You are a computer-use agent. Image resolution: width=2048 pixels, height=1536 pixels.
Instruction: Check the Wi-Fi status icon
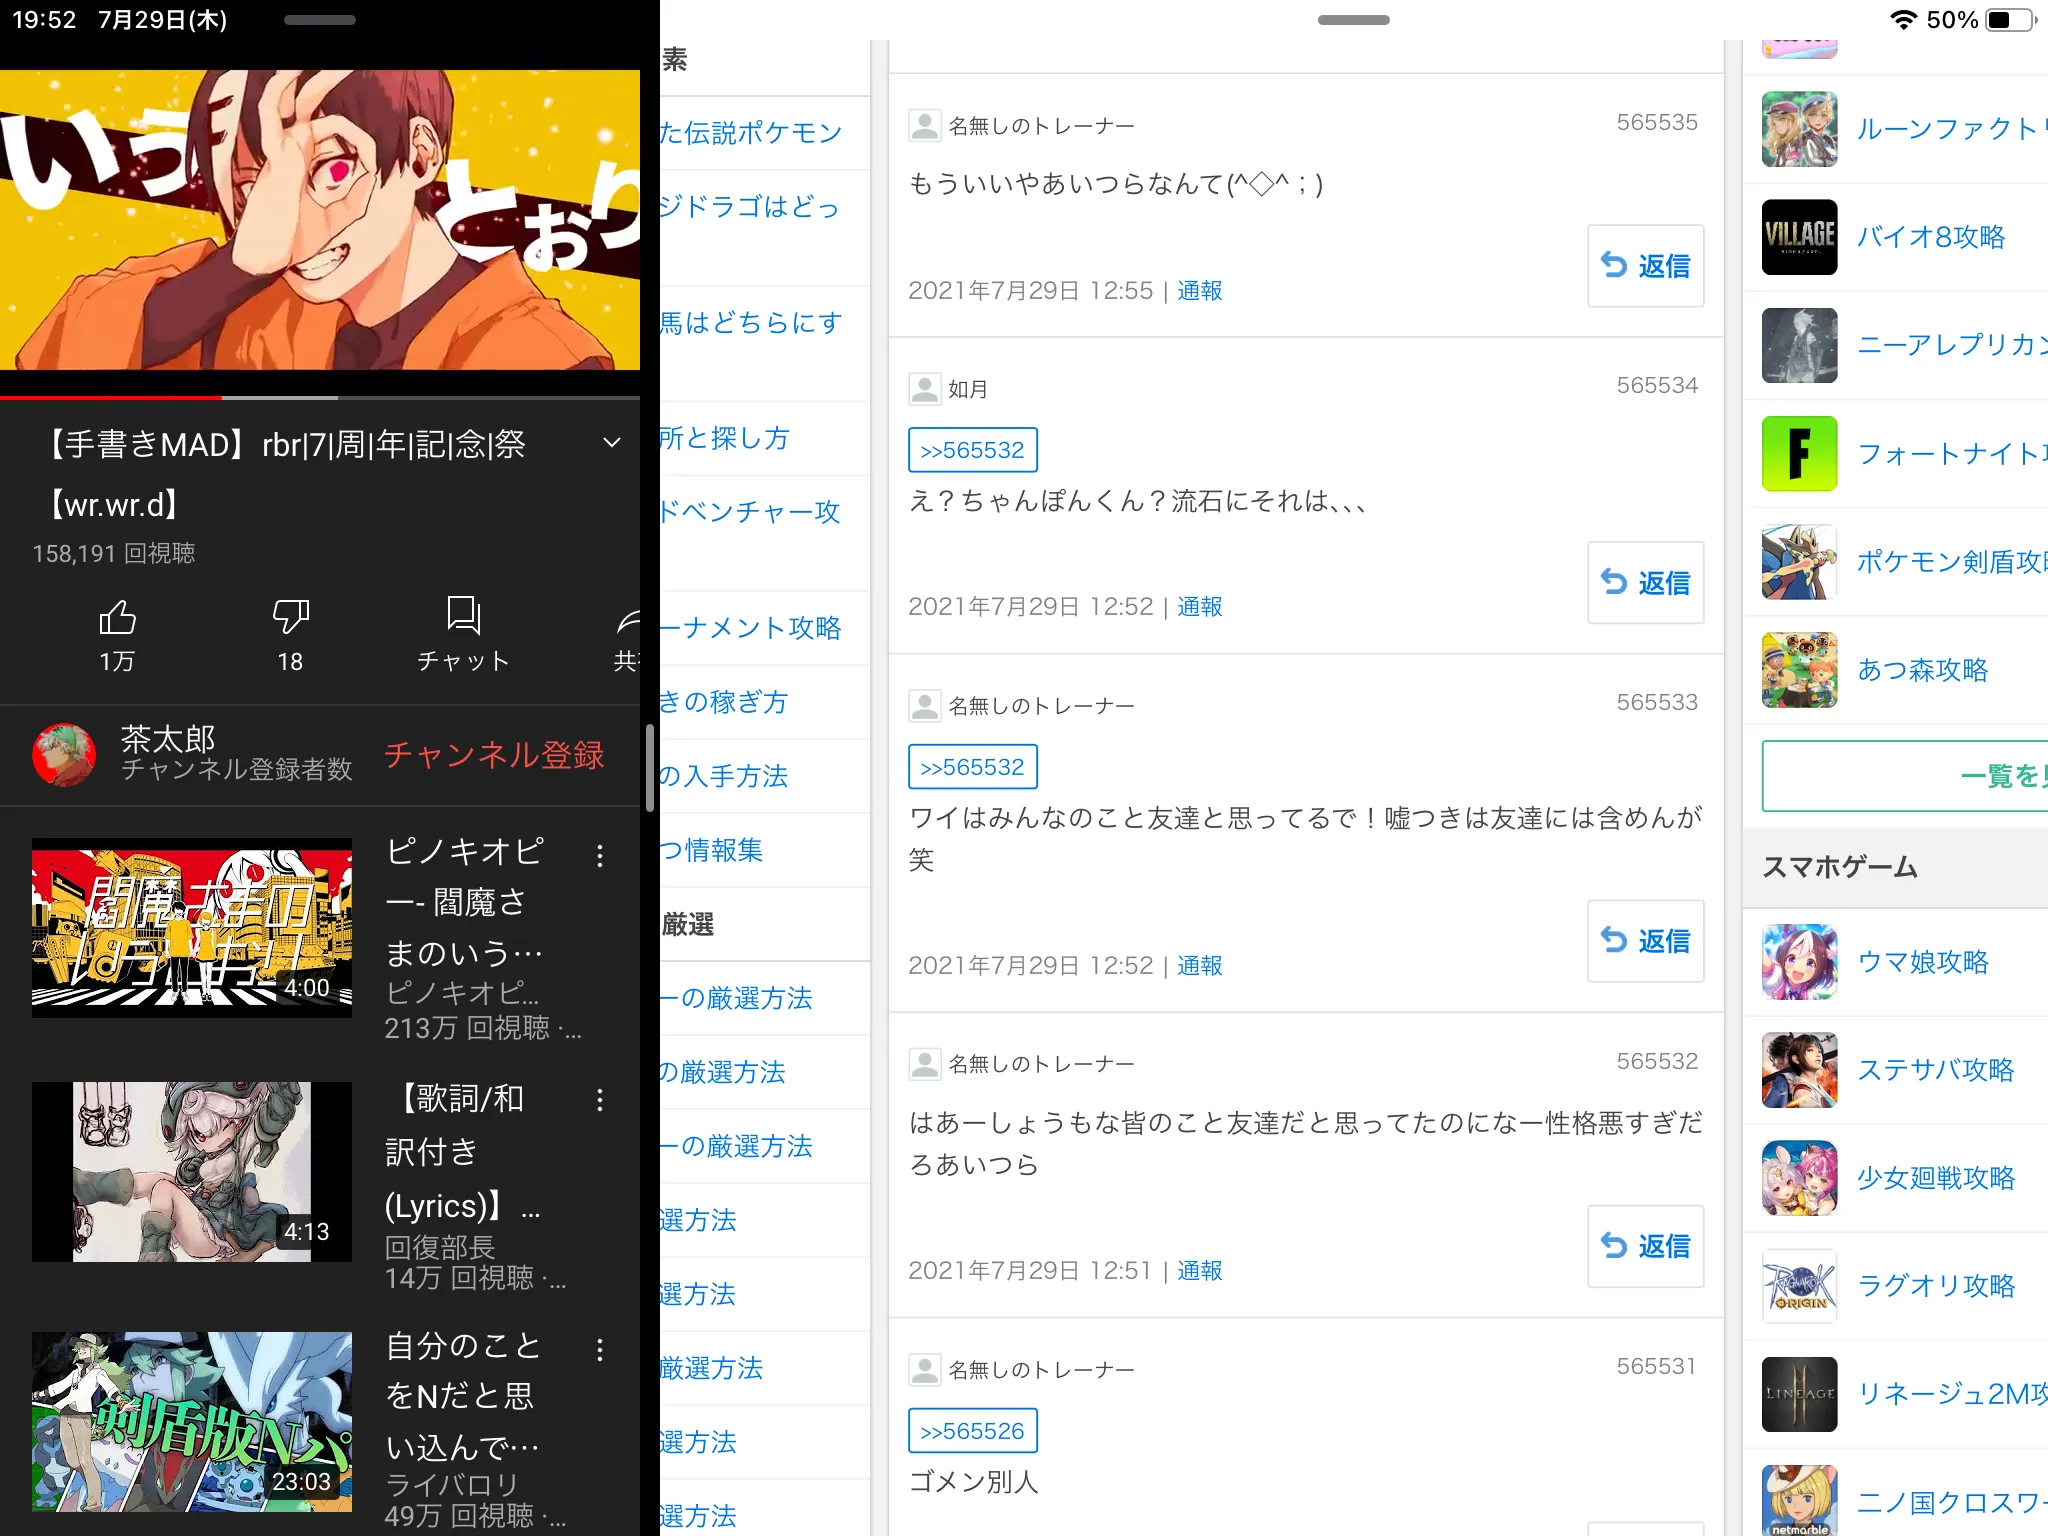pyautogui.click(x=1903, y=20)
